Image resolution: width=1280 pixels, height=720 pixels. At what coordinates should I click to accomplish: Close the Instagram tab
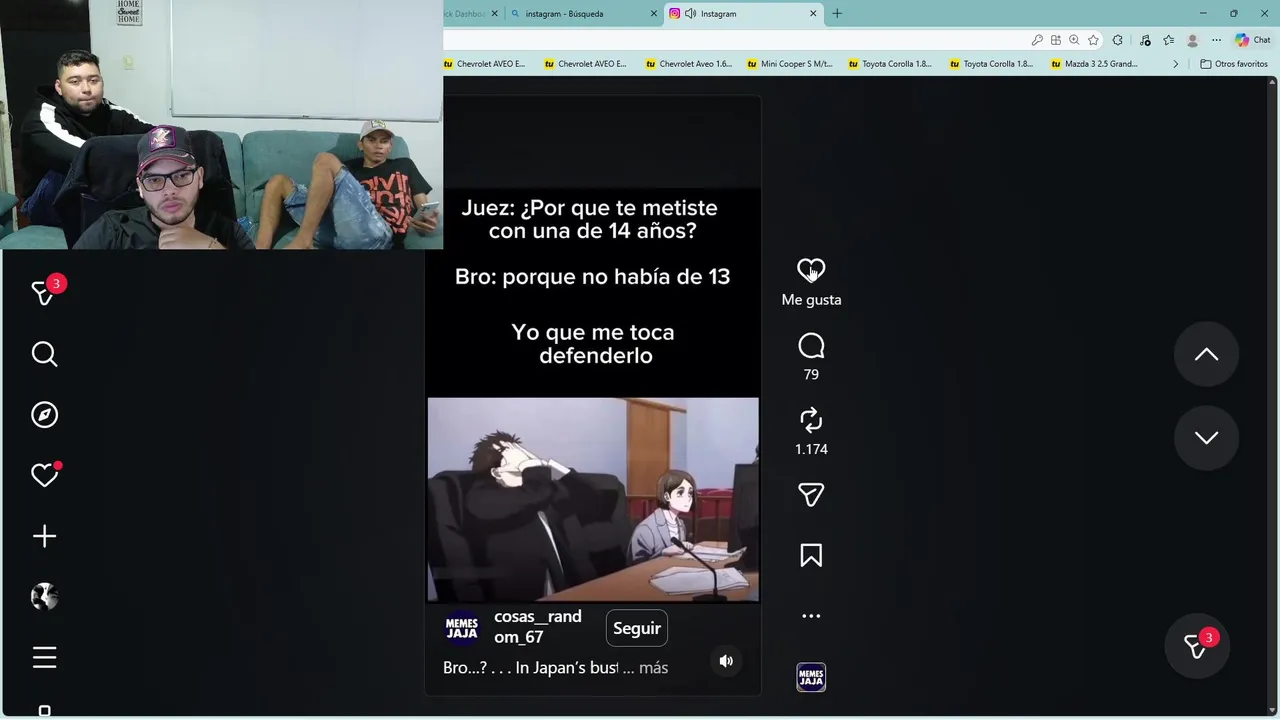[x=813, y=14]
